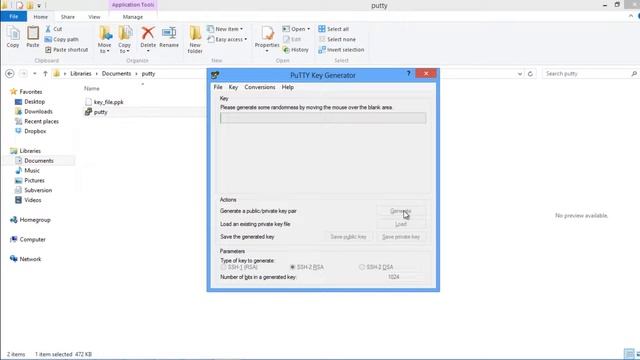
Task: Click the History icon in the Open group
Action: (x=296, y=49)
